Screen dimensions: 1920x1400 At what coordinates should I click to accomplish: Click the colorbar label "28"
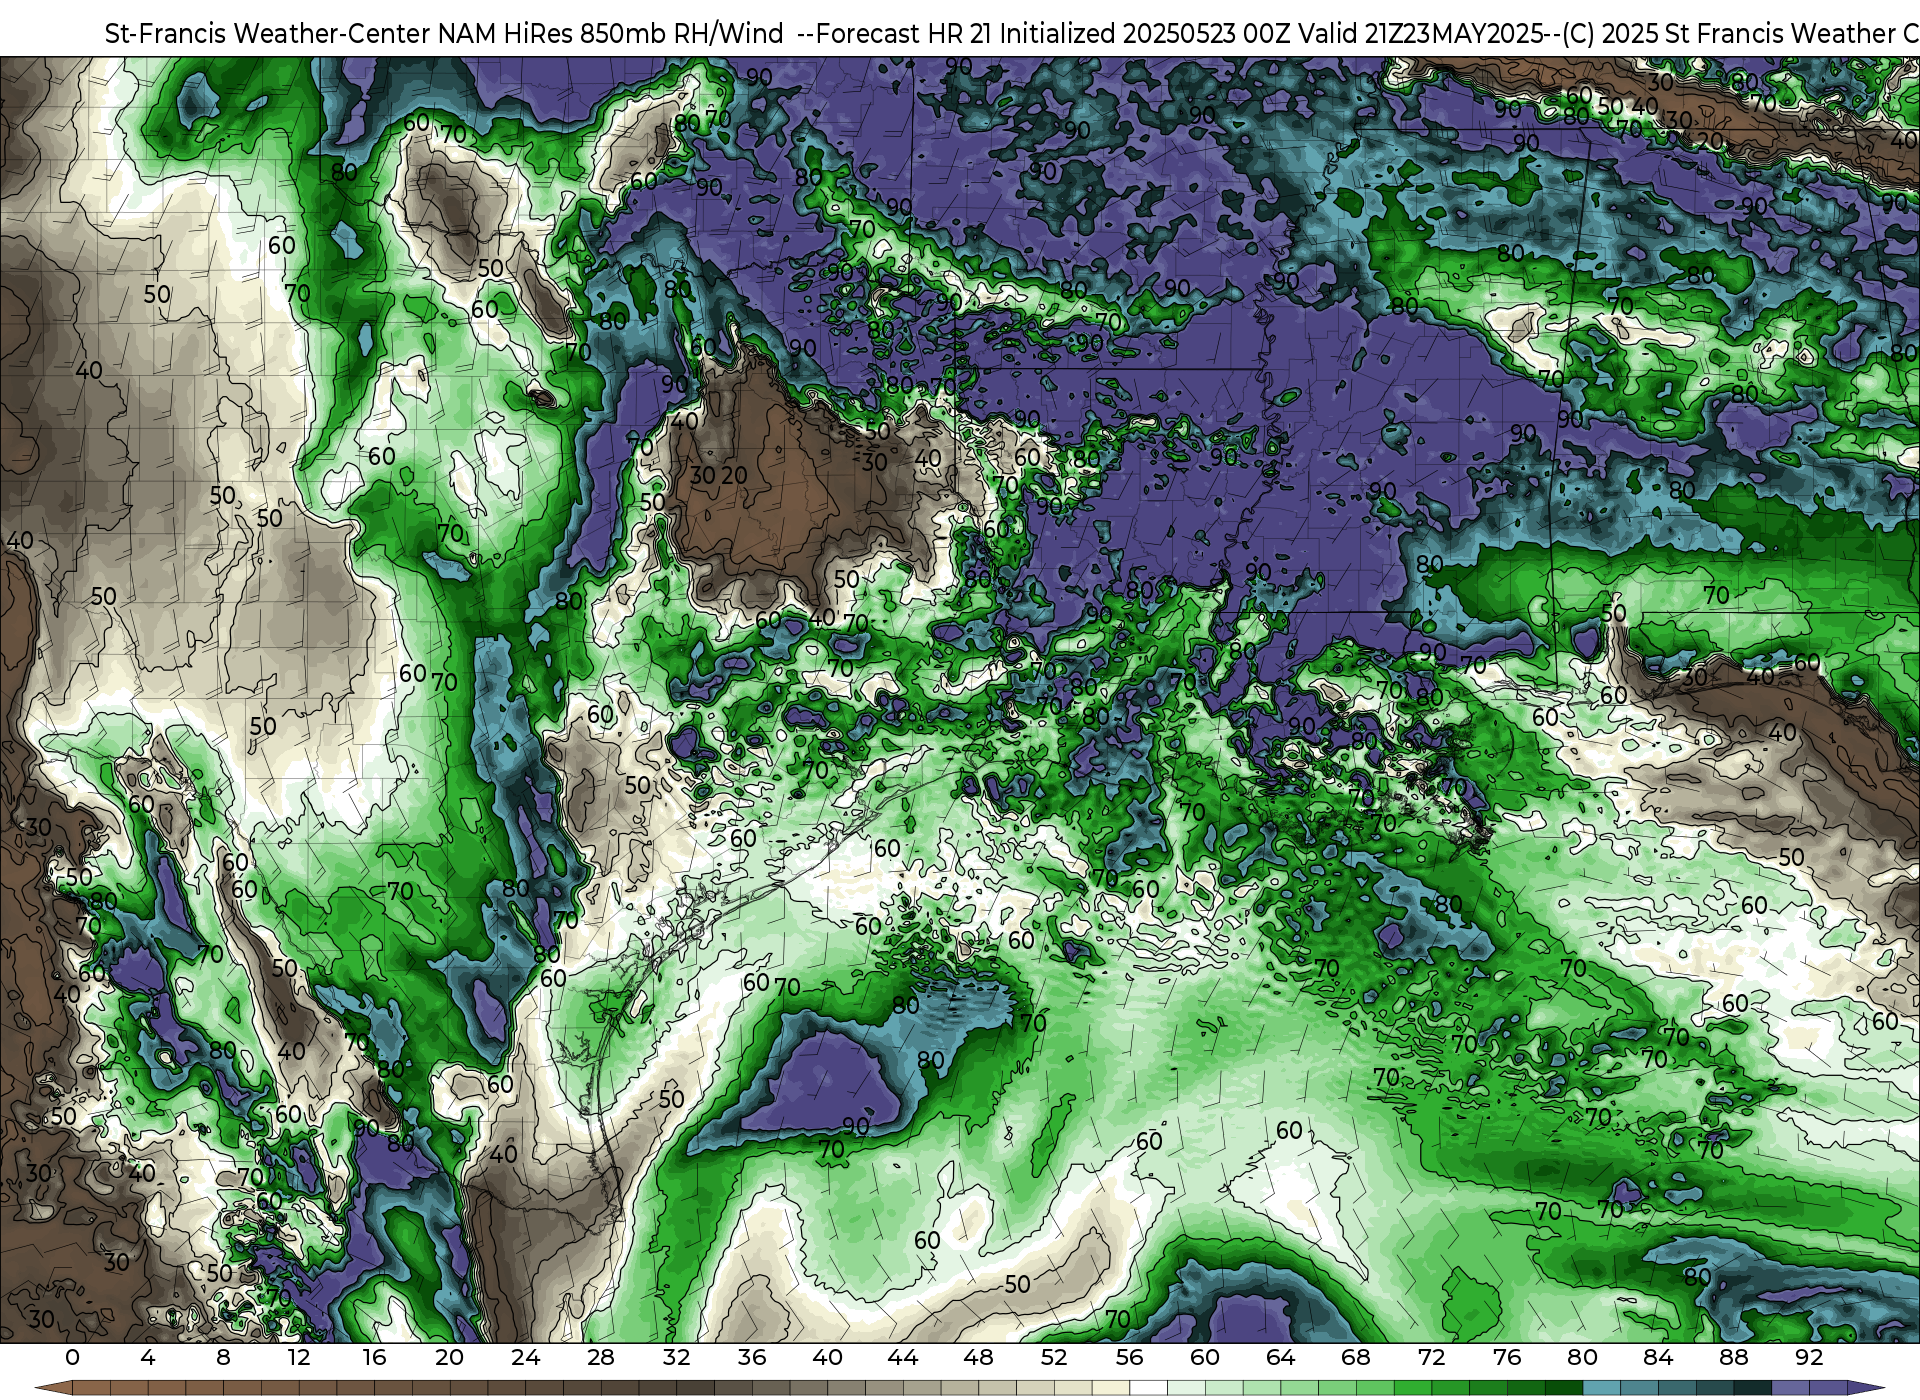click(x=601, y=1357)
